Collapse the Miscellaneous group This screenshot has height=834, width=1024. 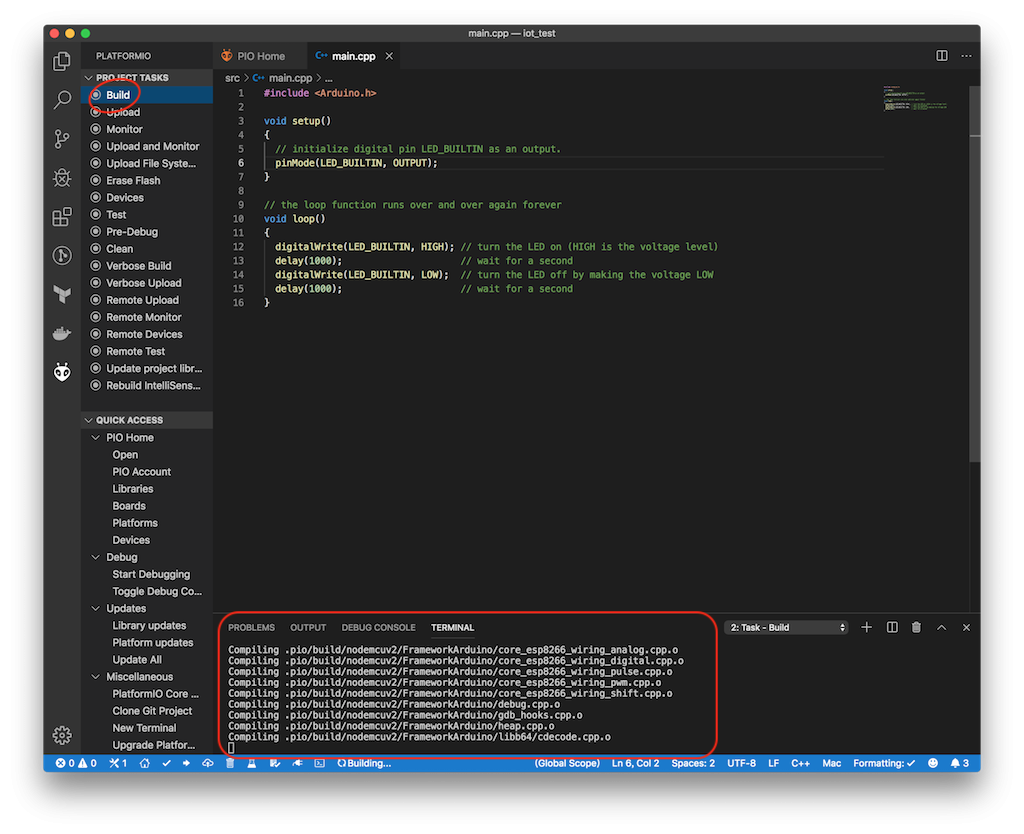click(x=96, y=677)
